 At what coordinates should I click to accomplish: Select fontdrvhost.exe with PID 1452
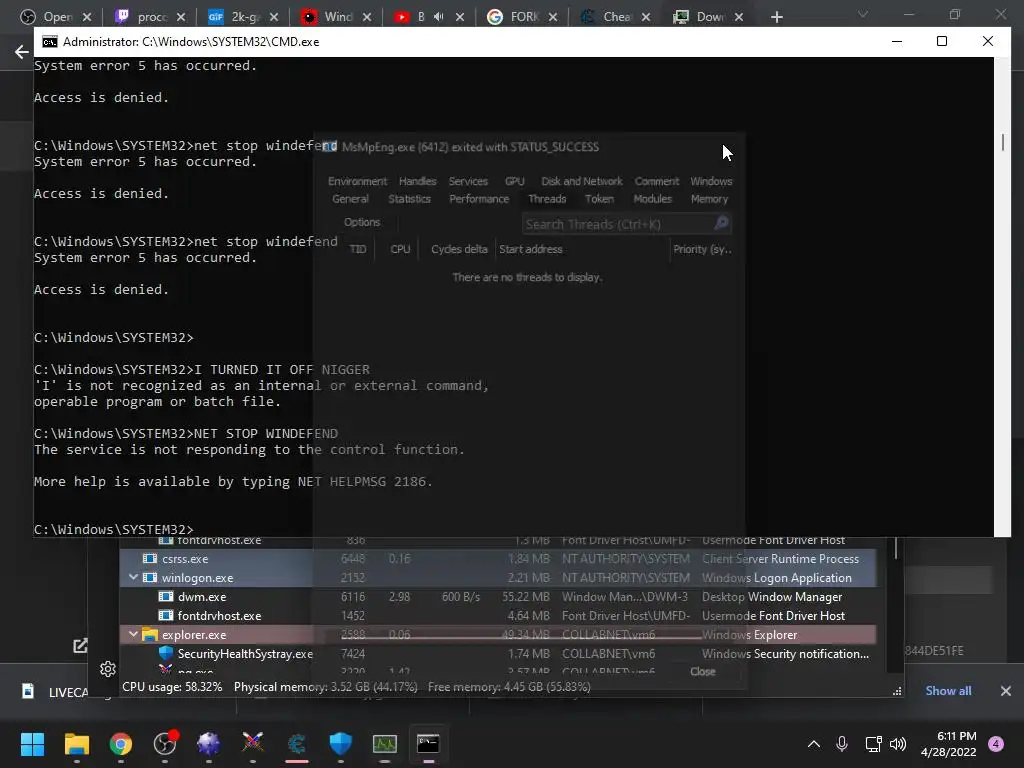point(498,615)
